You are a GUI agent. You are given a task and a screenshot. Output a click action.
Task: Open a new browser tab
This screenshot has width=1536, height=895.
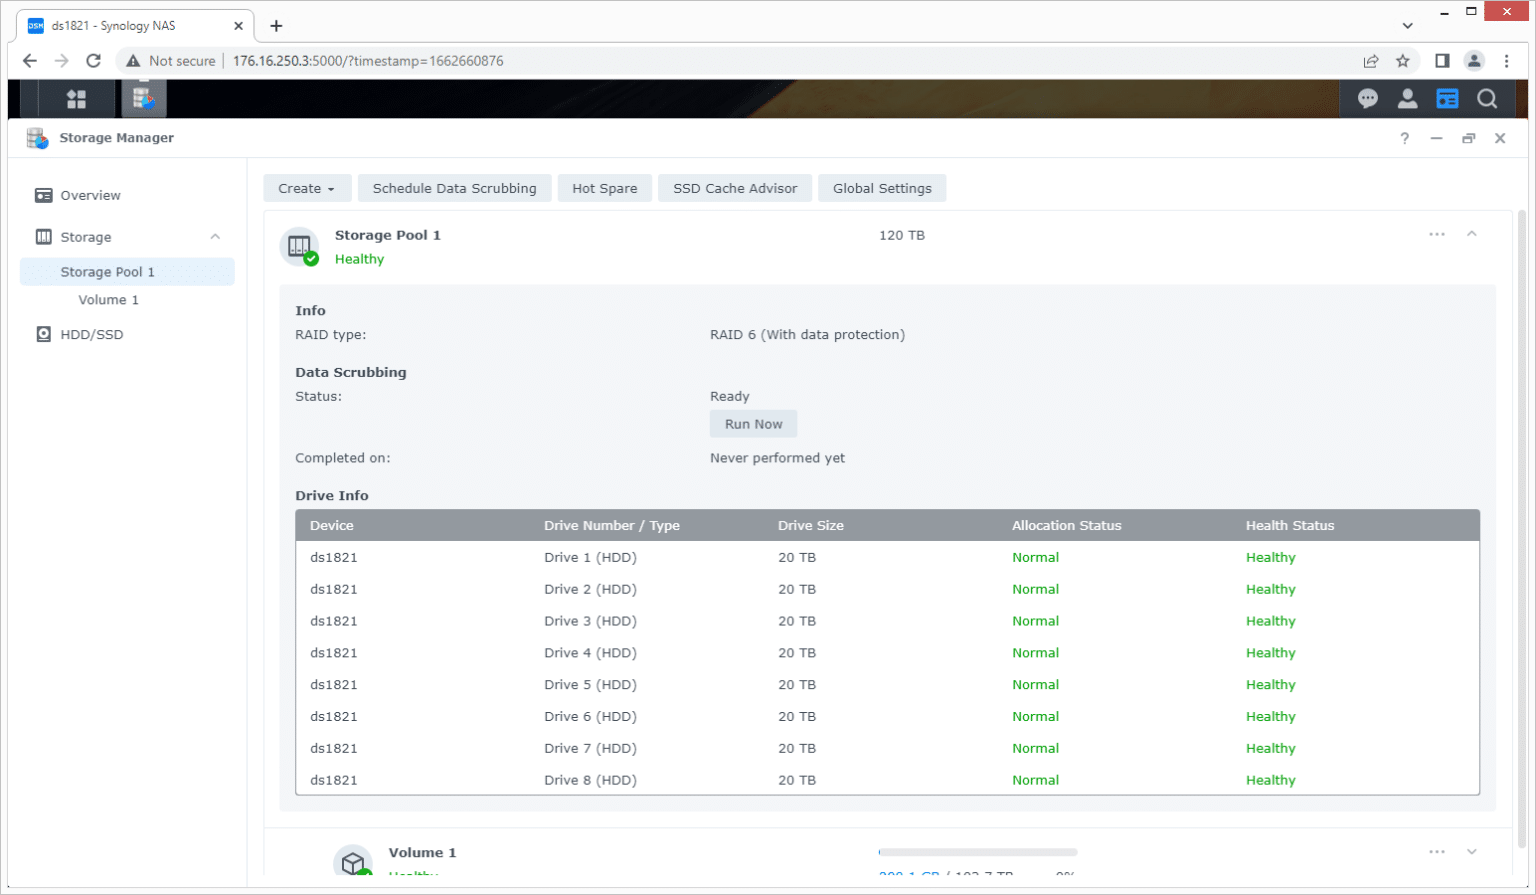pyautogui.click(x=277, y=26)
